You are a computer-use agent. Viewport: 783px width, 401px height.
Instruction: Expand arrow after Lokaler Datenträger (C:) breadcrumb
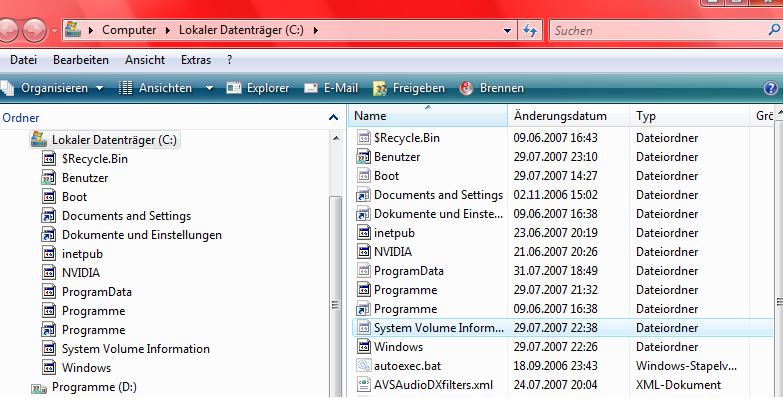tap(316, 30)
